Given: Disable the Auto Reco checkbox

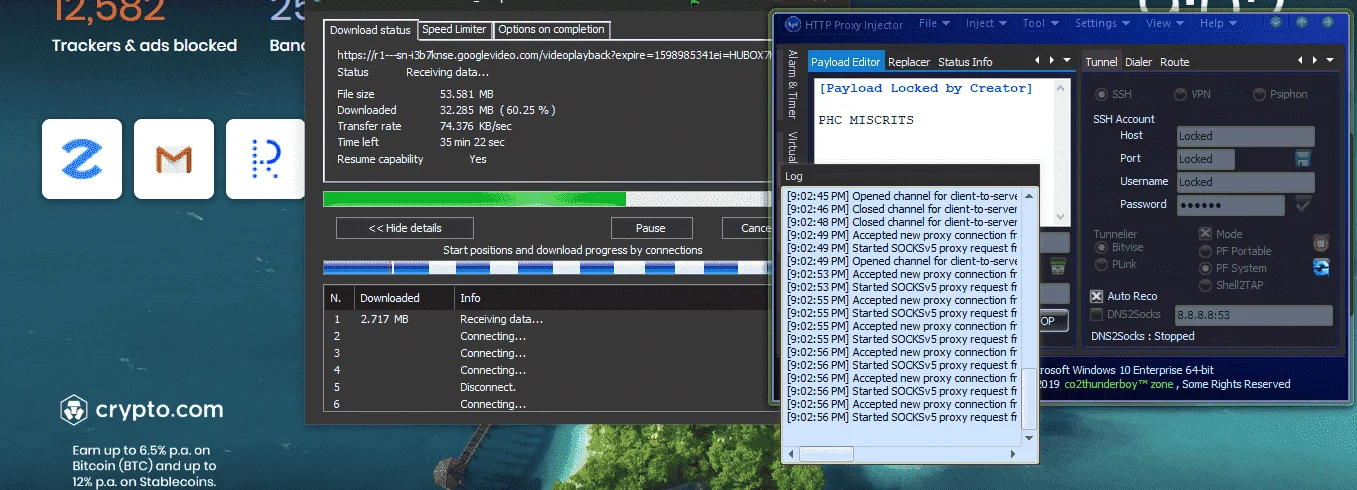Looking at the screenshot, I should click(1097, 296).
